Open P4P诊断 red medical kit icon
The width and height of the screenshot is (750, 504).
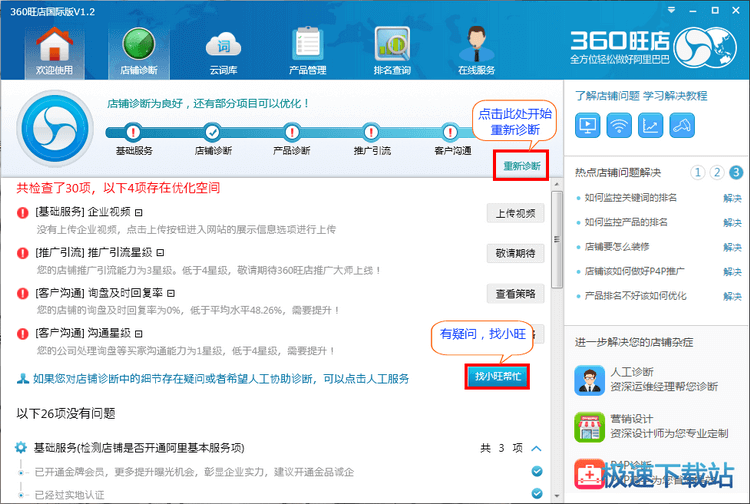(x=589, y=473)
